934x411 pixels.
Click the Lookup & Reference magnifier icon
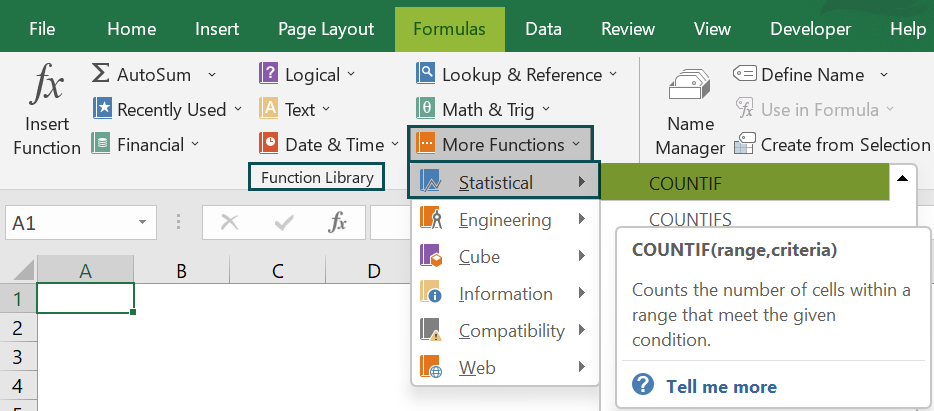point(426,74)
